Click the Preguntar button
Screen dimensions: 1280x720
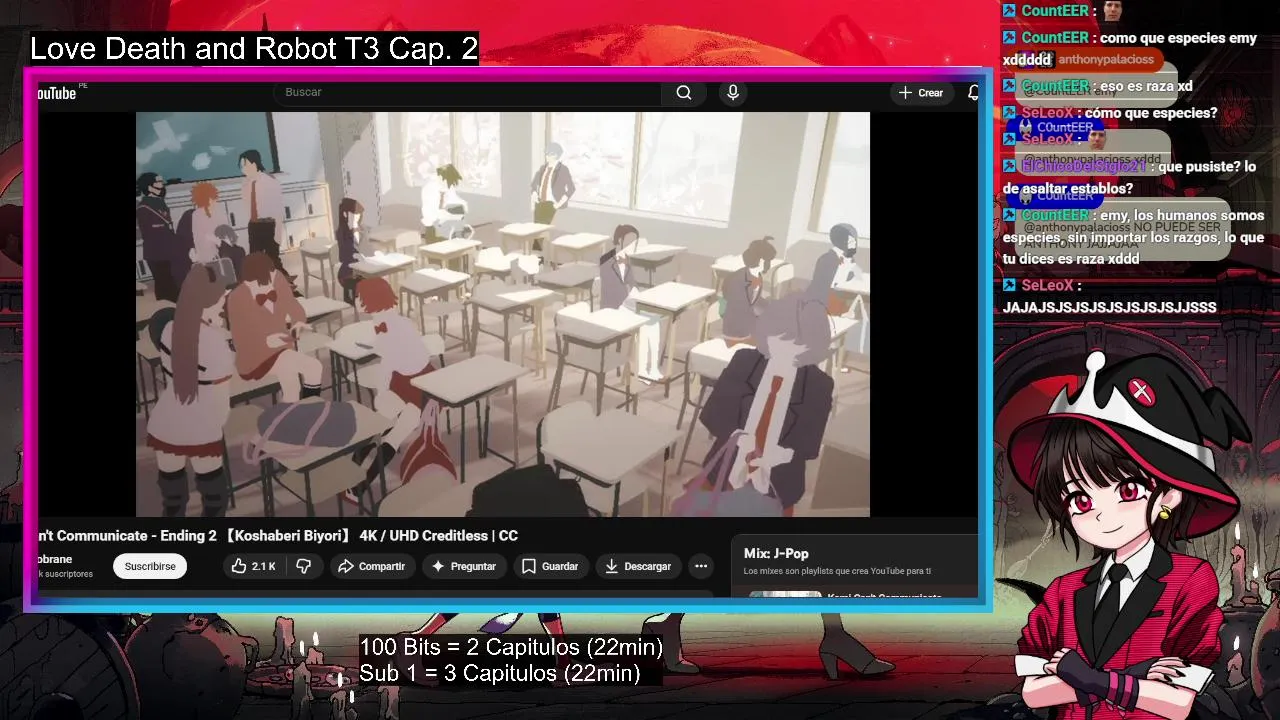pyautogui.click(x=463, y=566)
